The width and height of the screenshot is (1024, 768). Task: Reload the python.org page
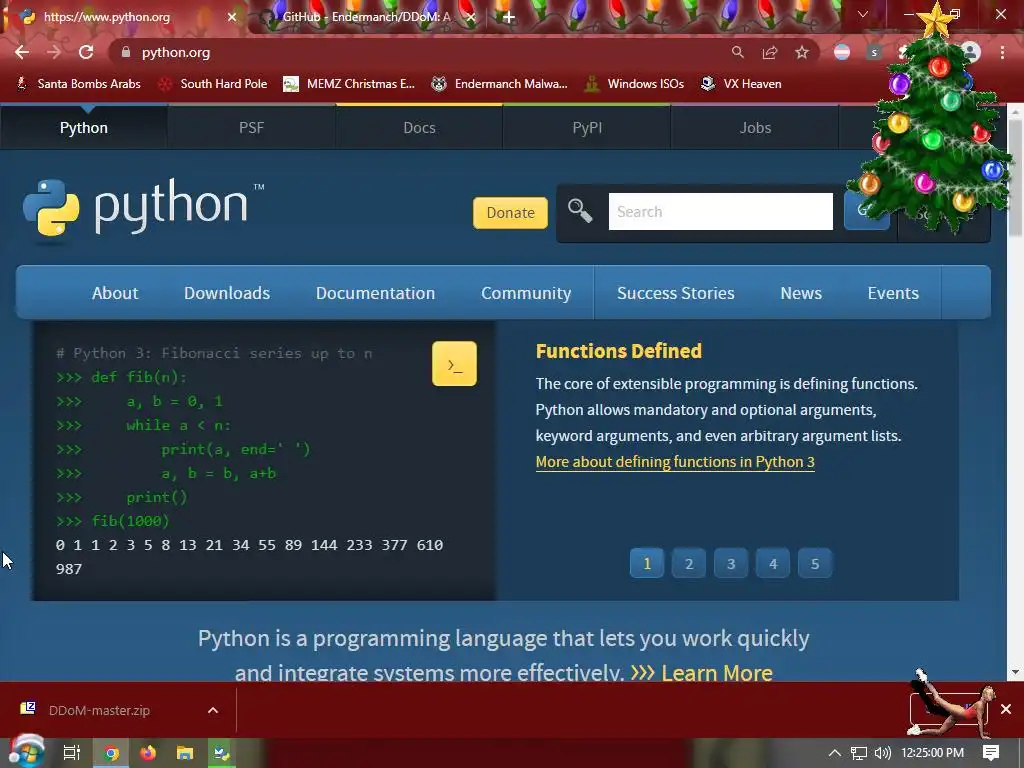click(86, 52)
